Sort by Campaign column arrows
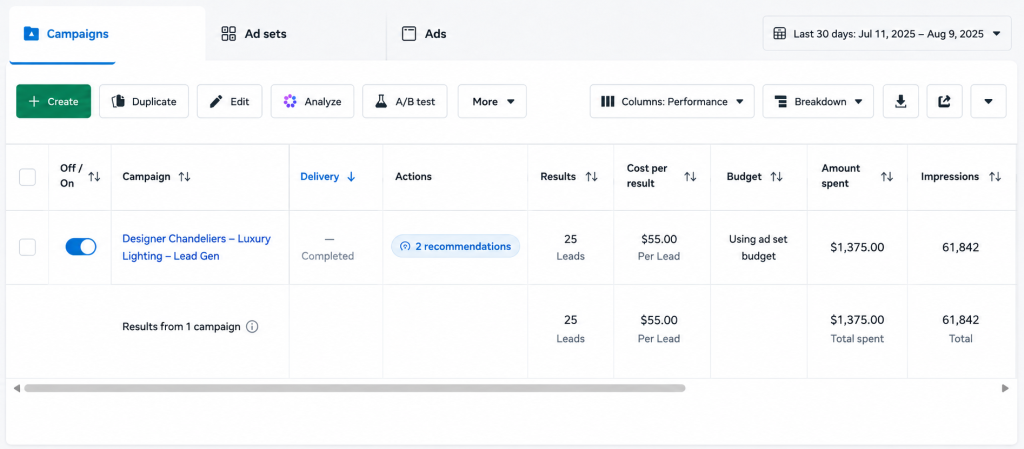The image size is (1024, 449). tap(184, 177)
